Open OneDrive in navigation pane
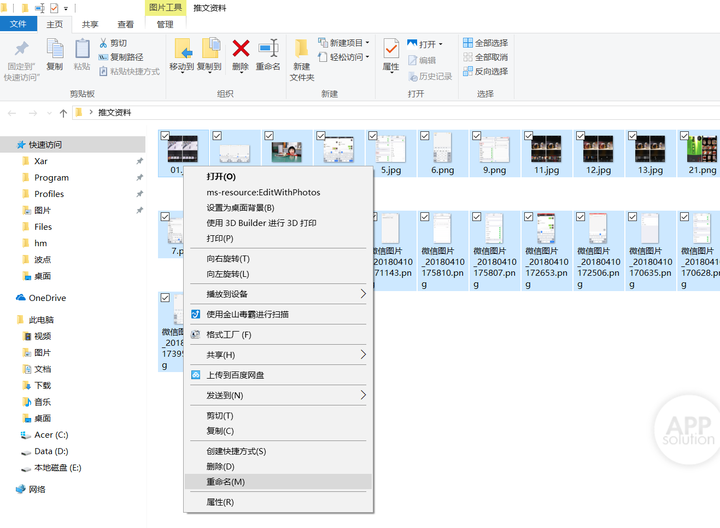The image size is (720, 528). click(x=40, y=298)
